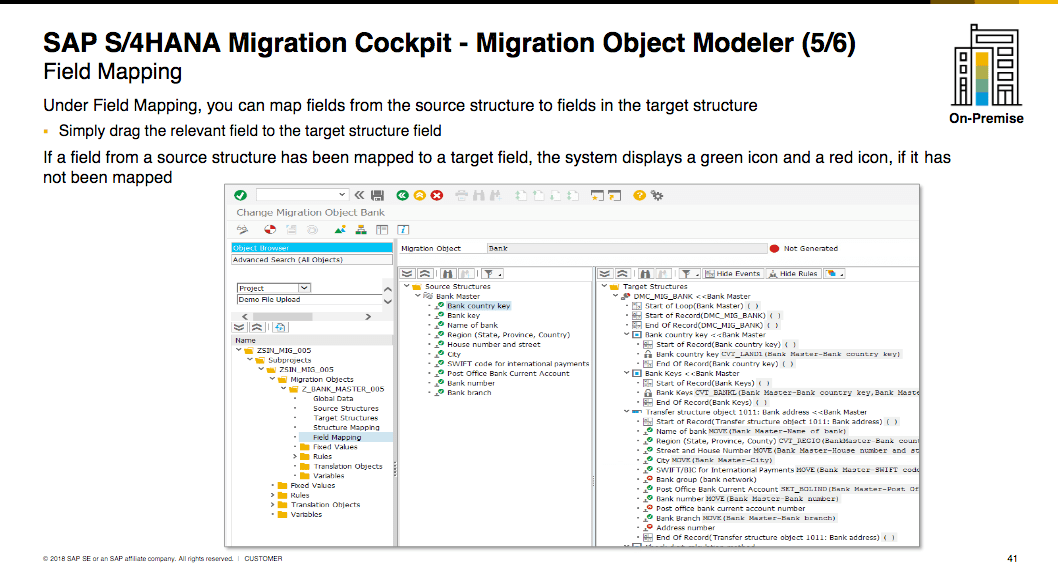Expand all nodes in Source Structures toolbar
Screen dimensions: 1058x578
tap(408, 274)
